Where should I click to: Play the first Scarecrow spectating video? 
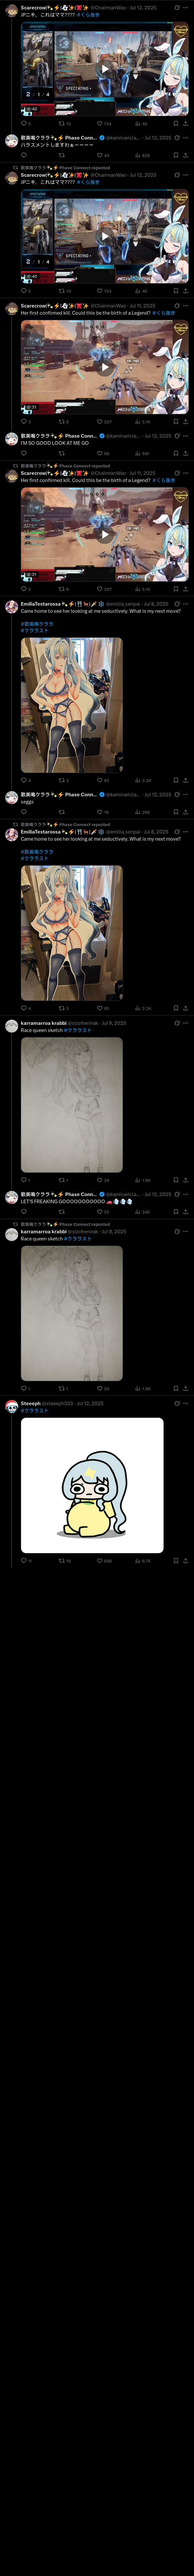tap(105, 69)
